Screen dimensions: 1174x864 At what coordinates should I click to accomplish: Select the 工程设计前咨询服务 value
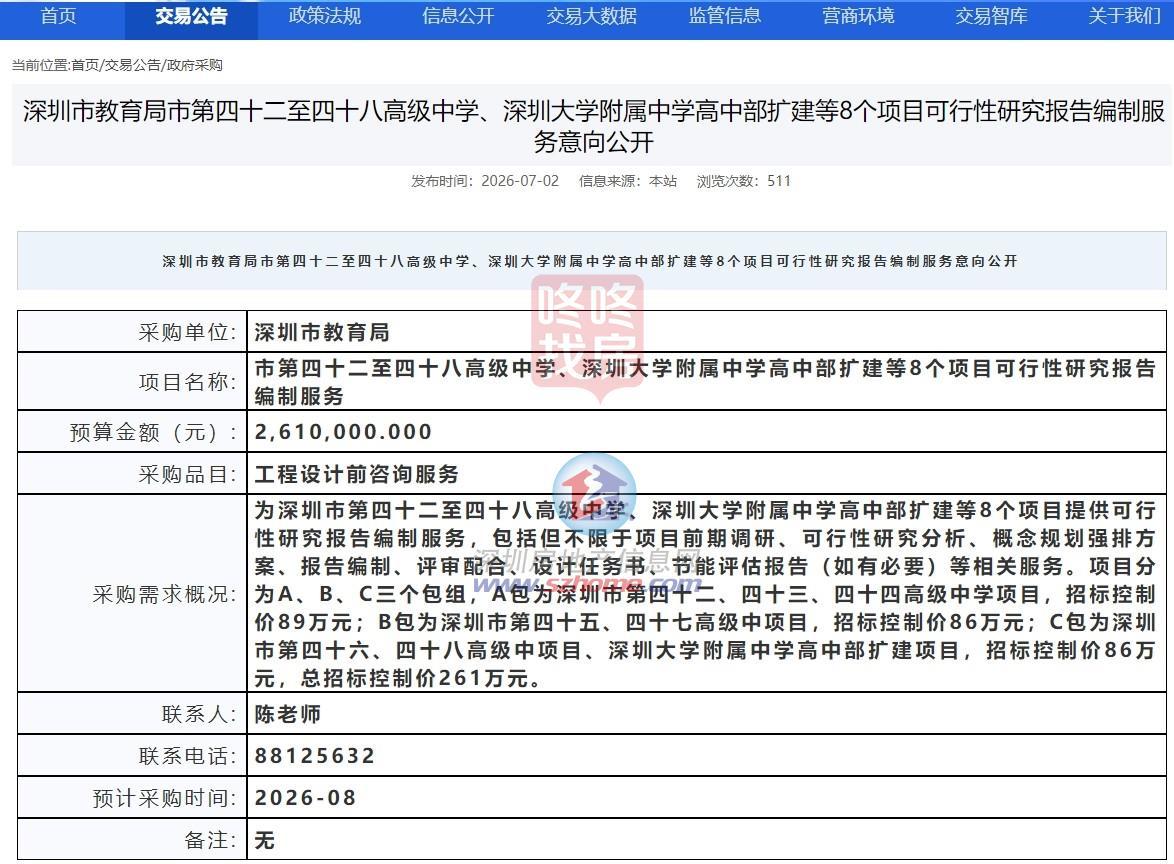coord(356,474)
